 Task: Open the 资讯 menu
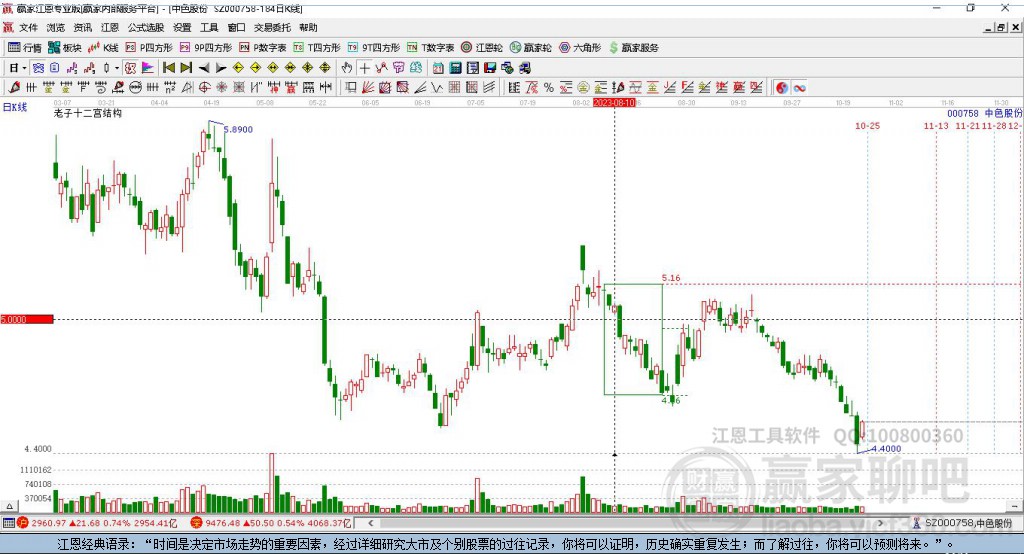[x=83, y=27]
